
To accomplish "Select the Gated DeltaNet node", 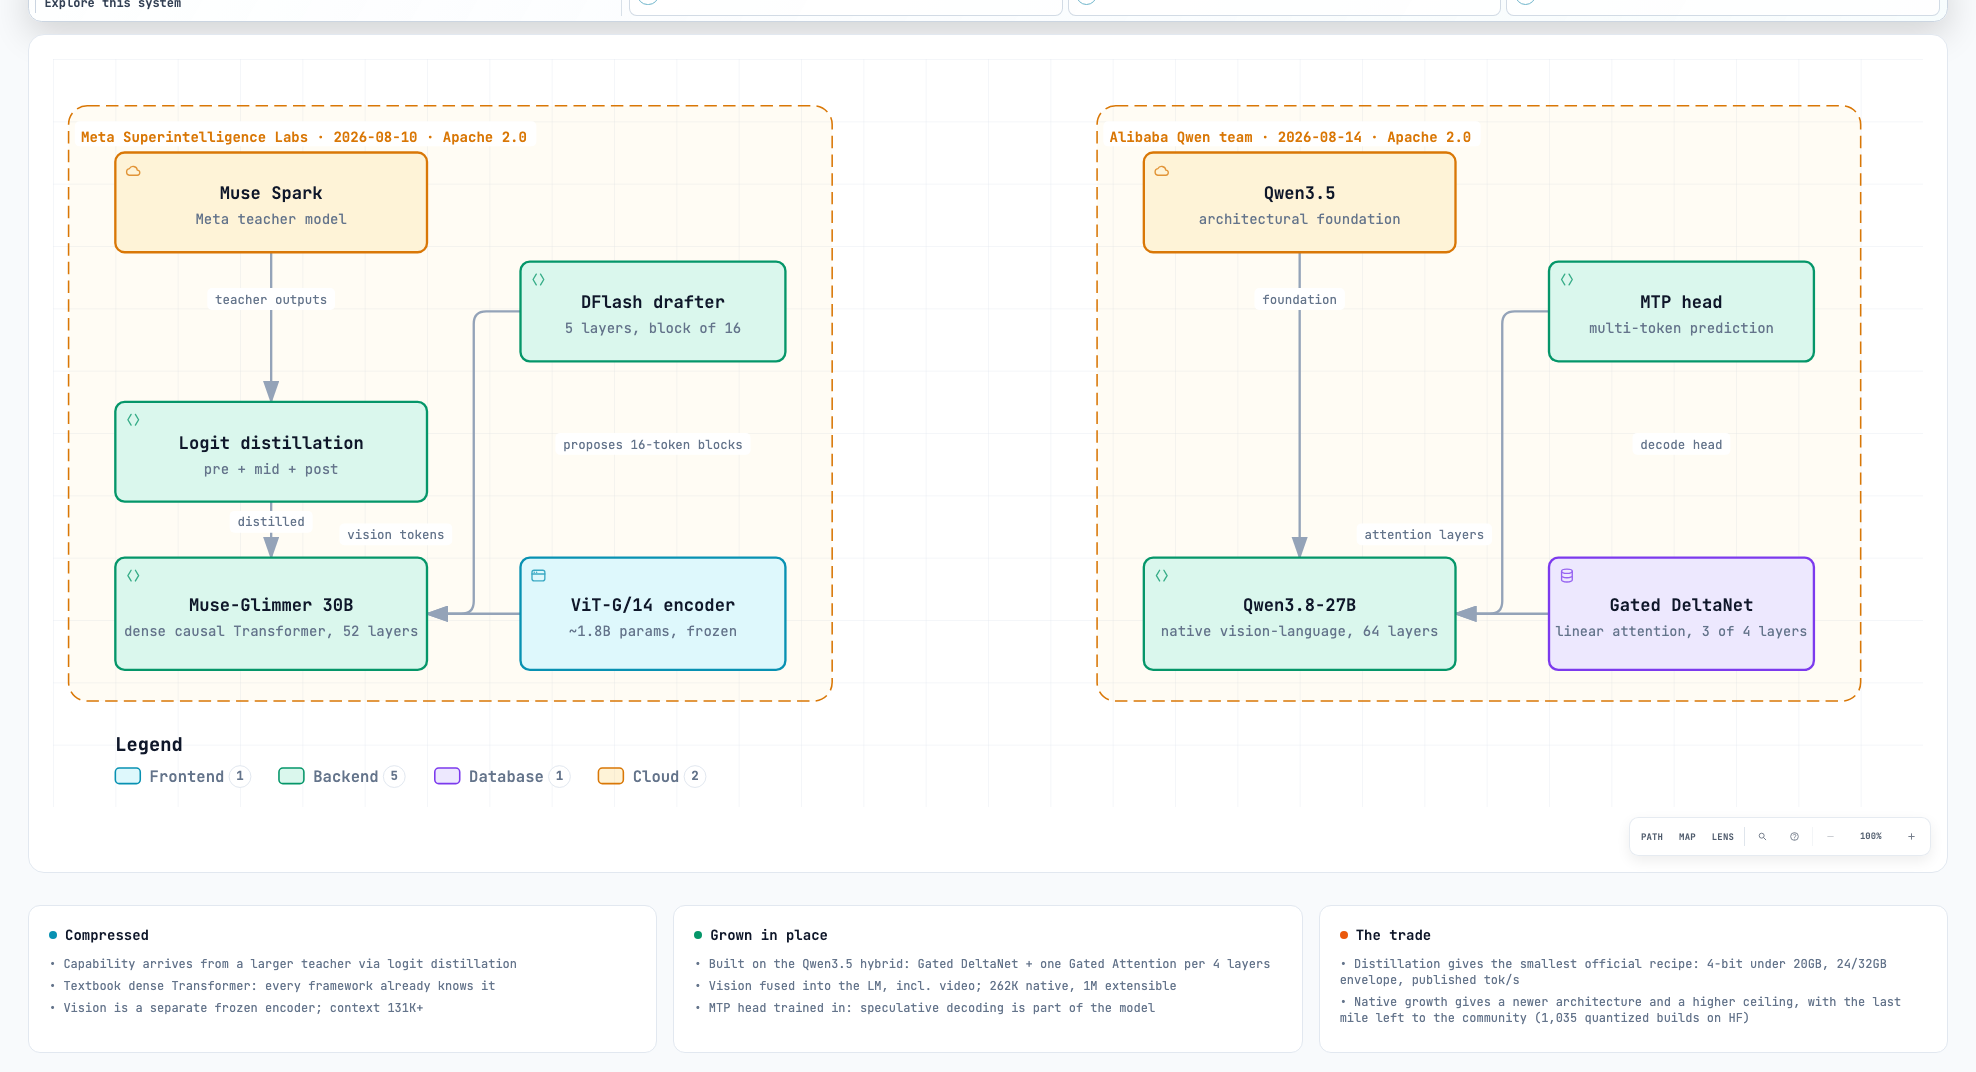I will 1681,614.
